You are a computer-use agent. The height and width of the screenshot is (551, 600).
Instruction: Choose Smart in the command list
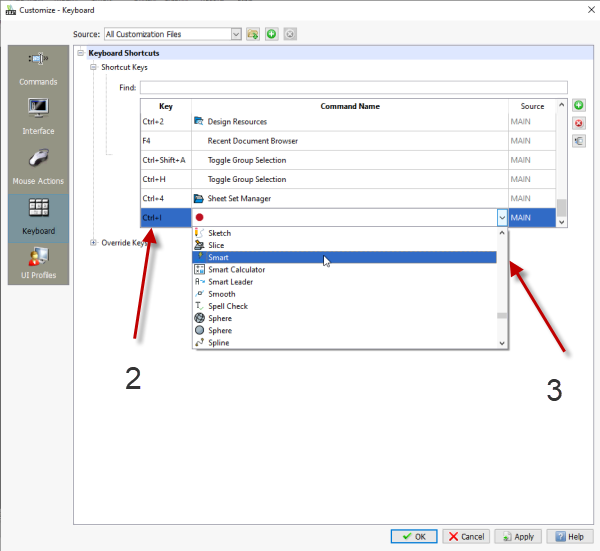coord(344,257)
